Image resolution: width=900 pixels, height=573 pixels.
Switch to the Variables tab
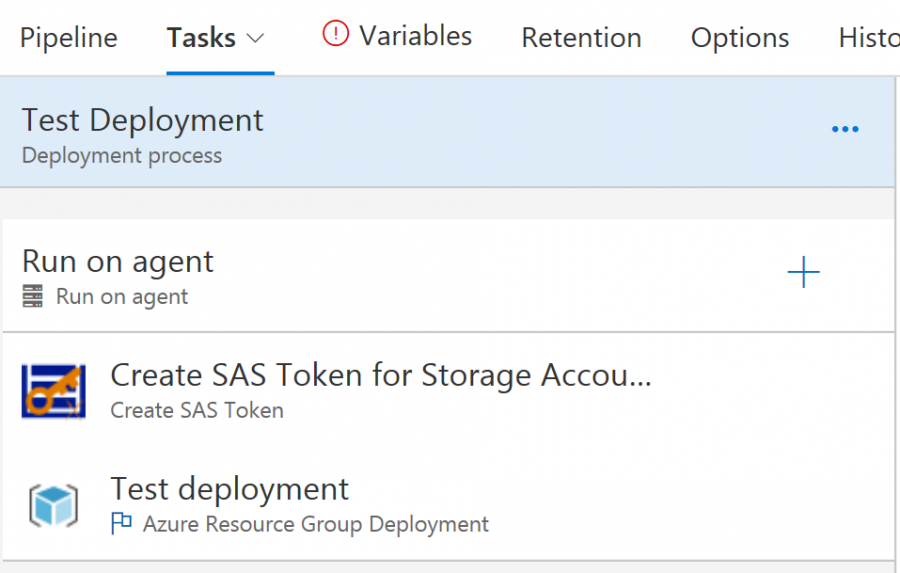[415, 36]
